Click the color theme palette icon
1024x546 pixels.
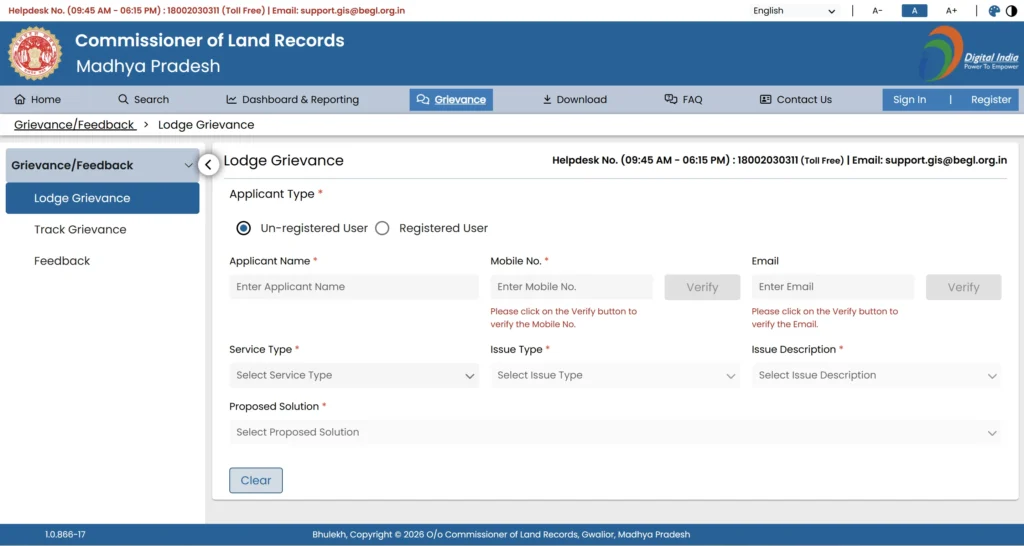point(994,11)
